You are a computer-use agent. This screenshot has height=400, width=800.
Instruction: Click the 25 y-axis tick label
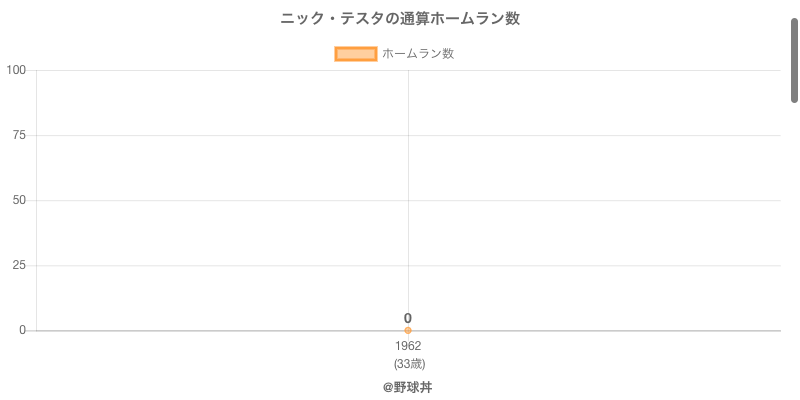point(19,265)
